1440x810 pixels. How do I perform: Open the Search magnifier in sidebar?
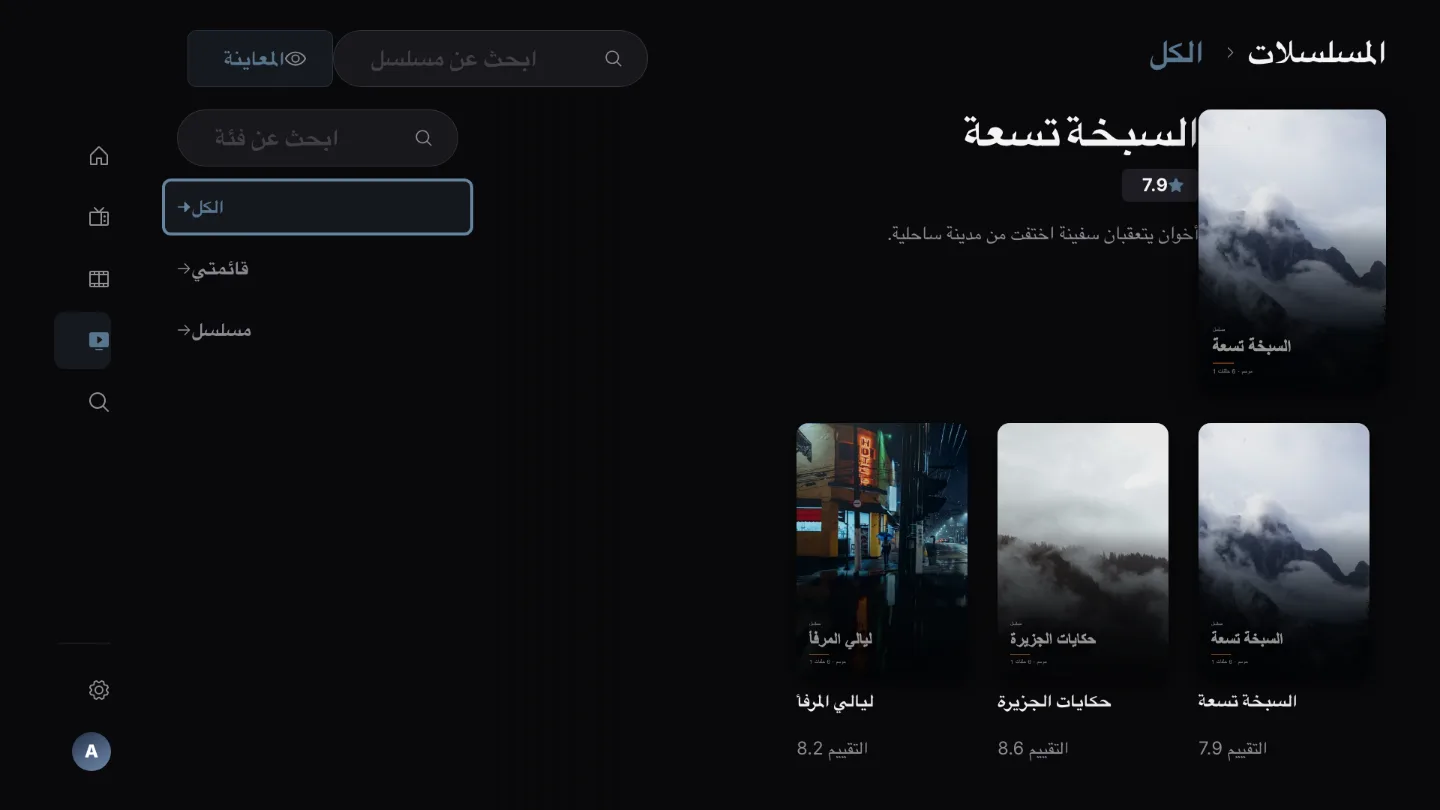click(x=98, y=402)
